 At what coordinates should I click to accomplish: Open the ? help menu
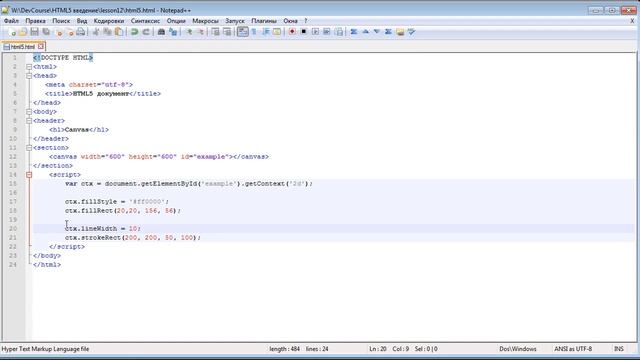(x=305, y=21)
